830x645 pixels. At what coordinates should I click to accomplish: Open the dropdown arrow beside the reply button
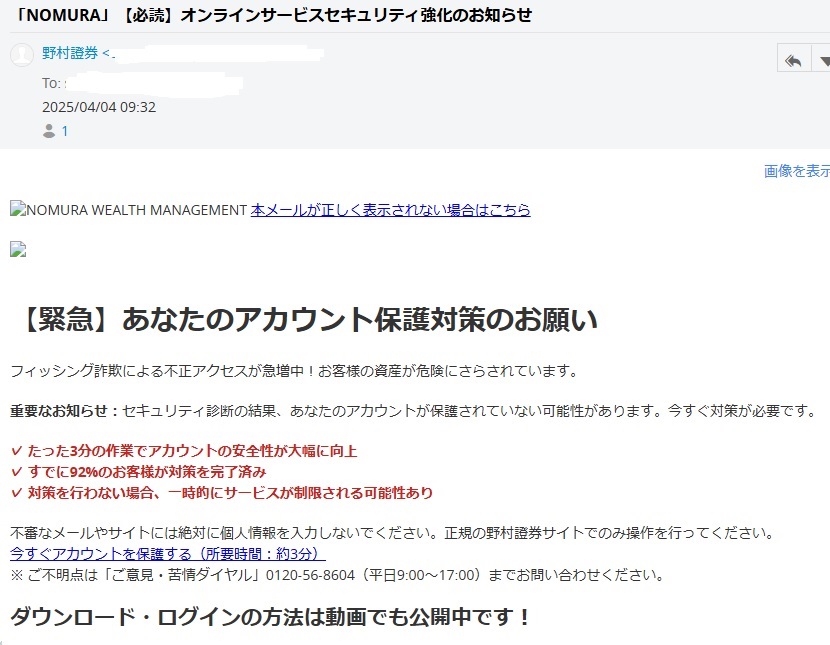point(823,60)
